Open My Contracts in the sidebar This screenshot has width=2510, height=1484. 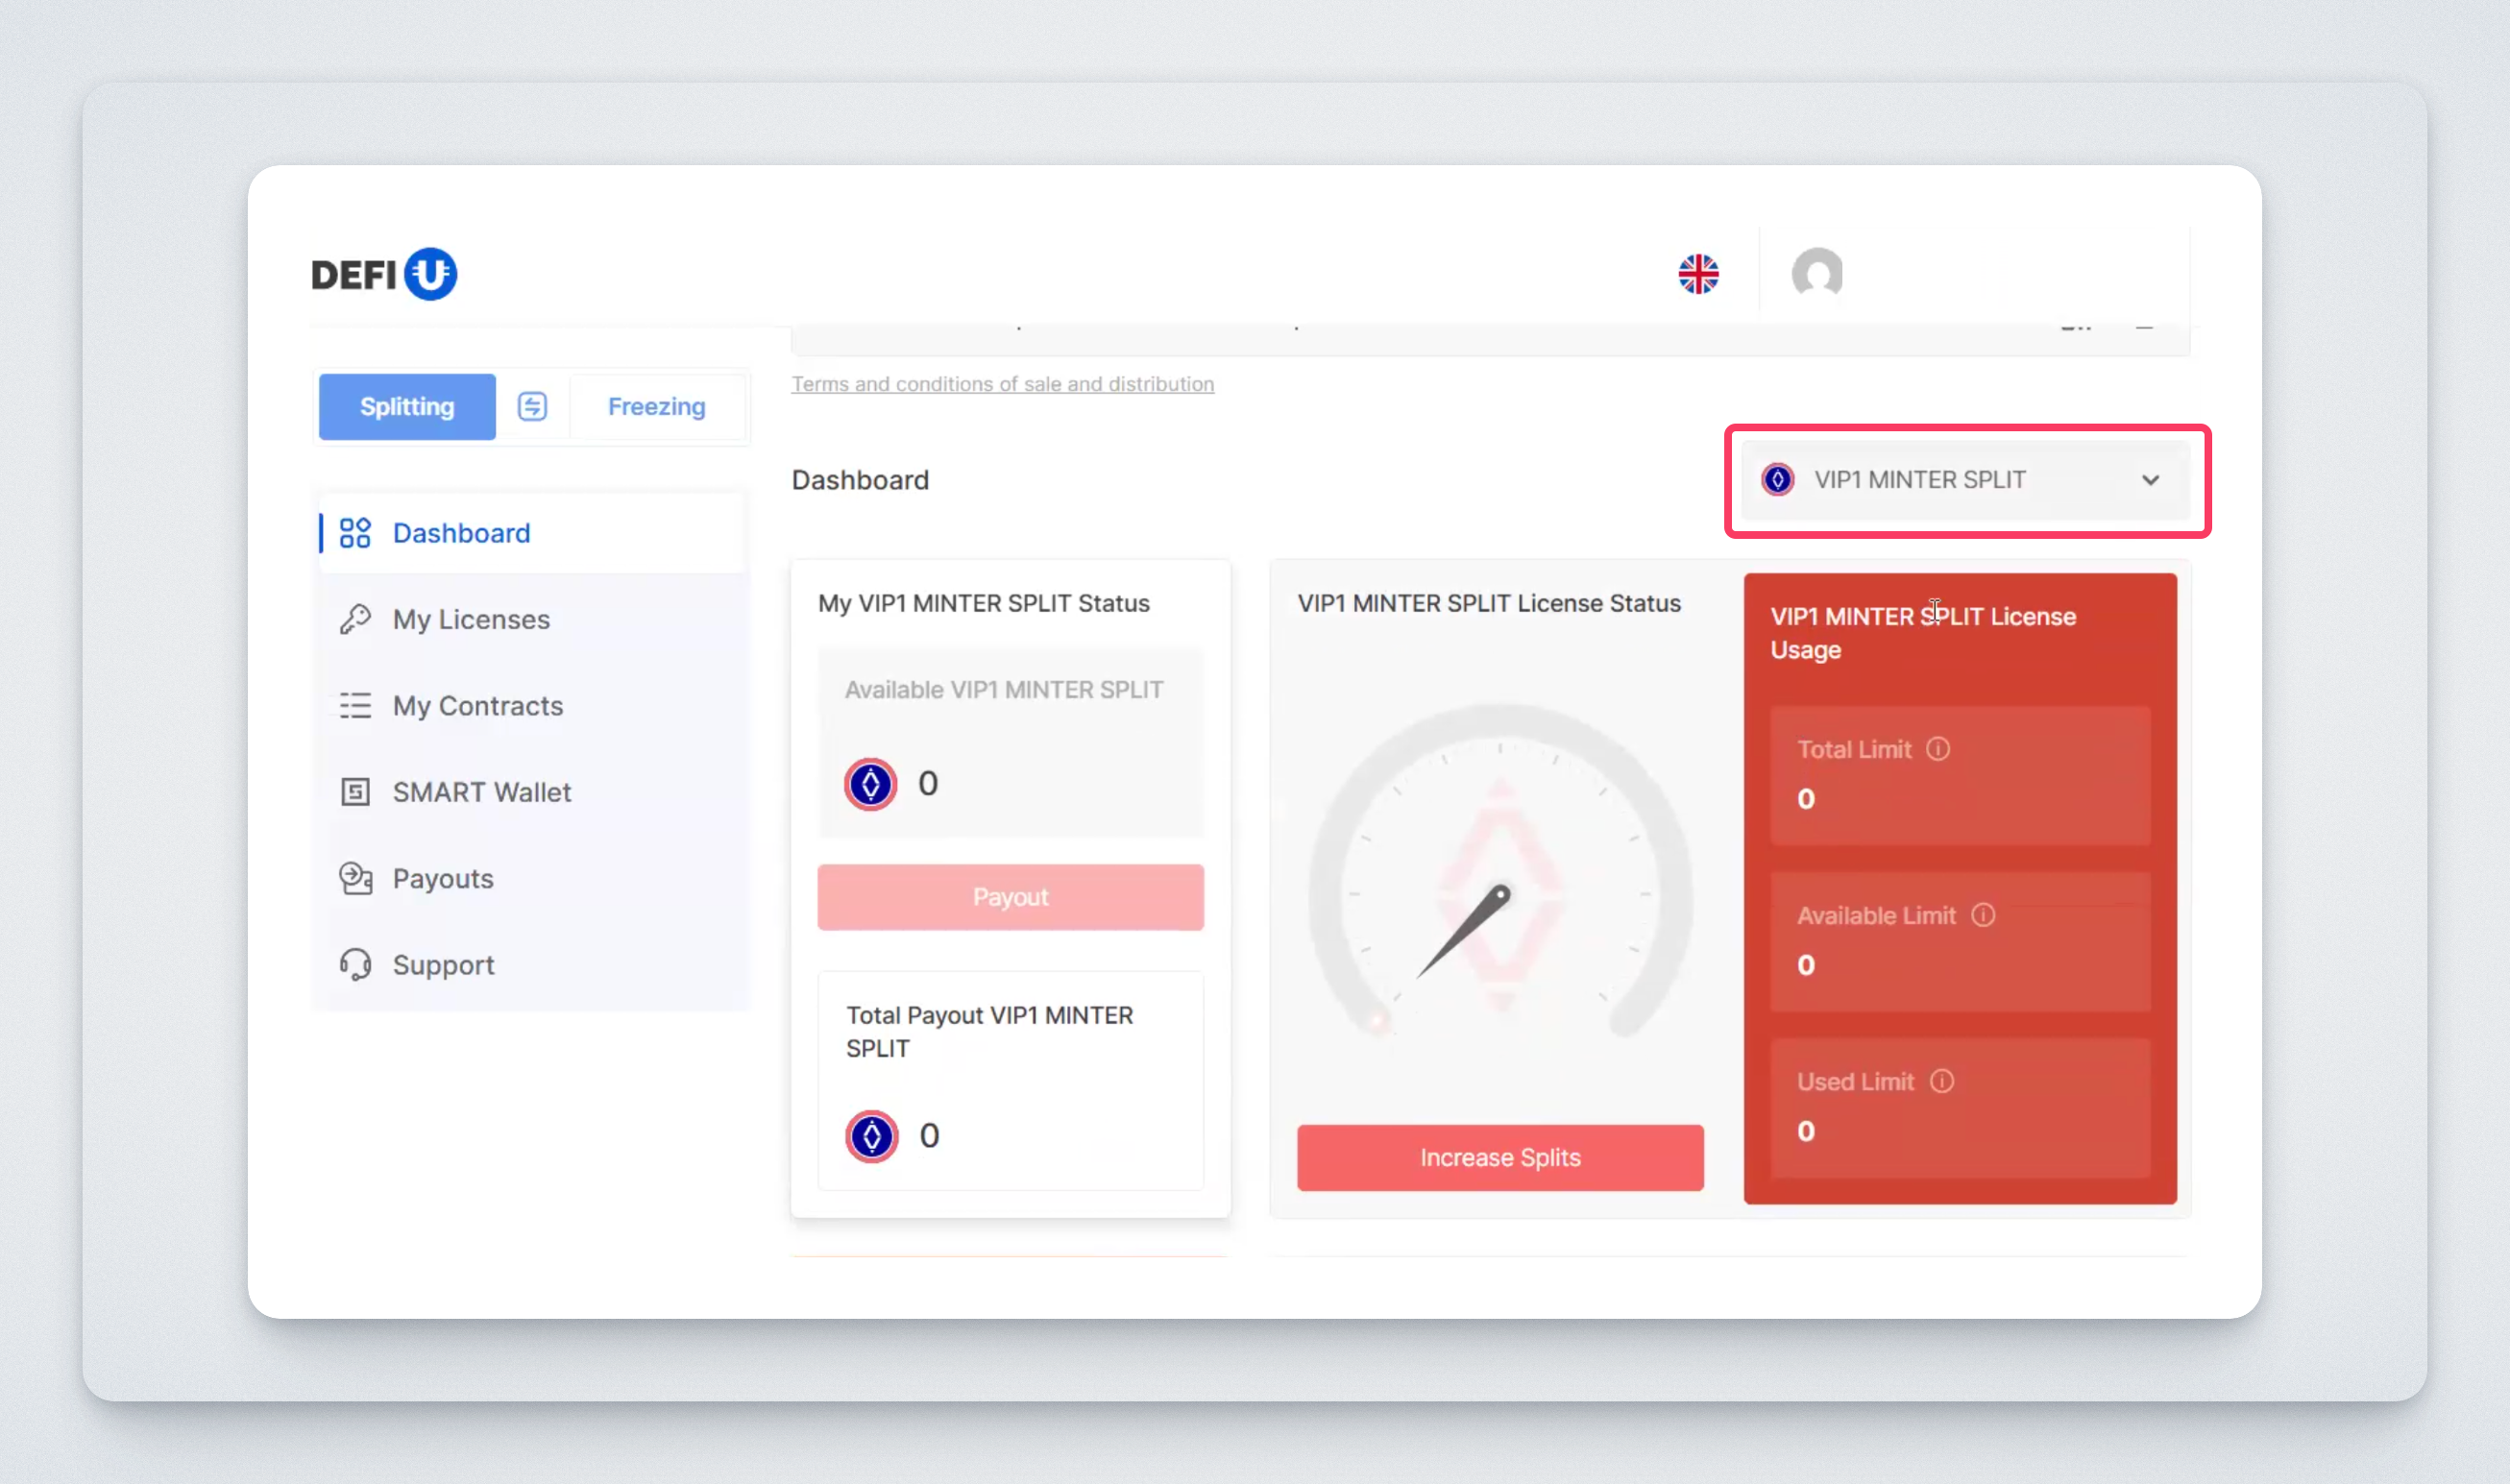[x=477, y=706]
